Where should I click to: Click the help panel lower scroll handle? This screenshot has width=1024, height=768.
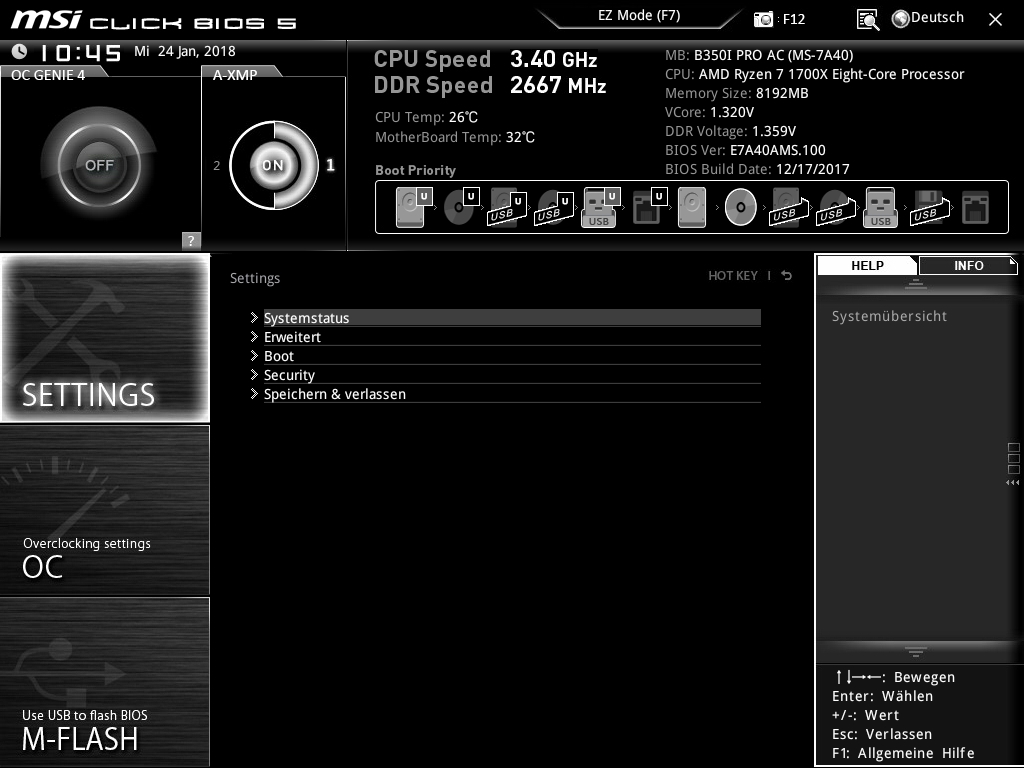click(x=916, y=652)
